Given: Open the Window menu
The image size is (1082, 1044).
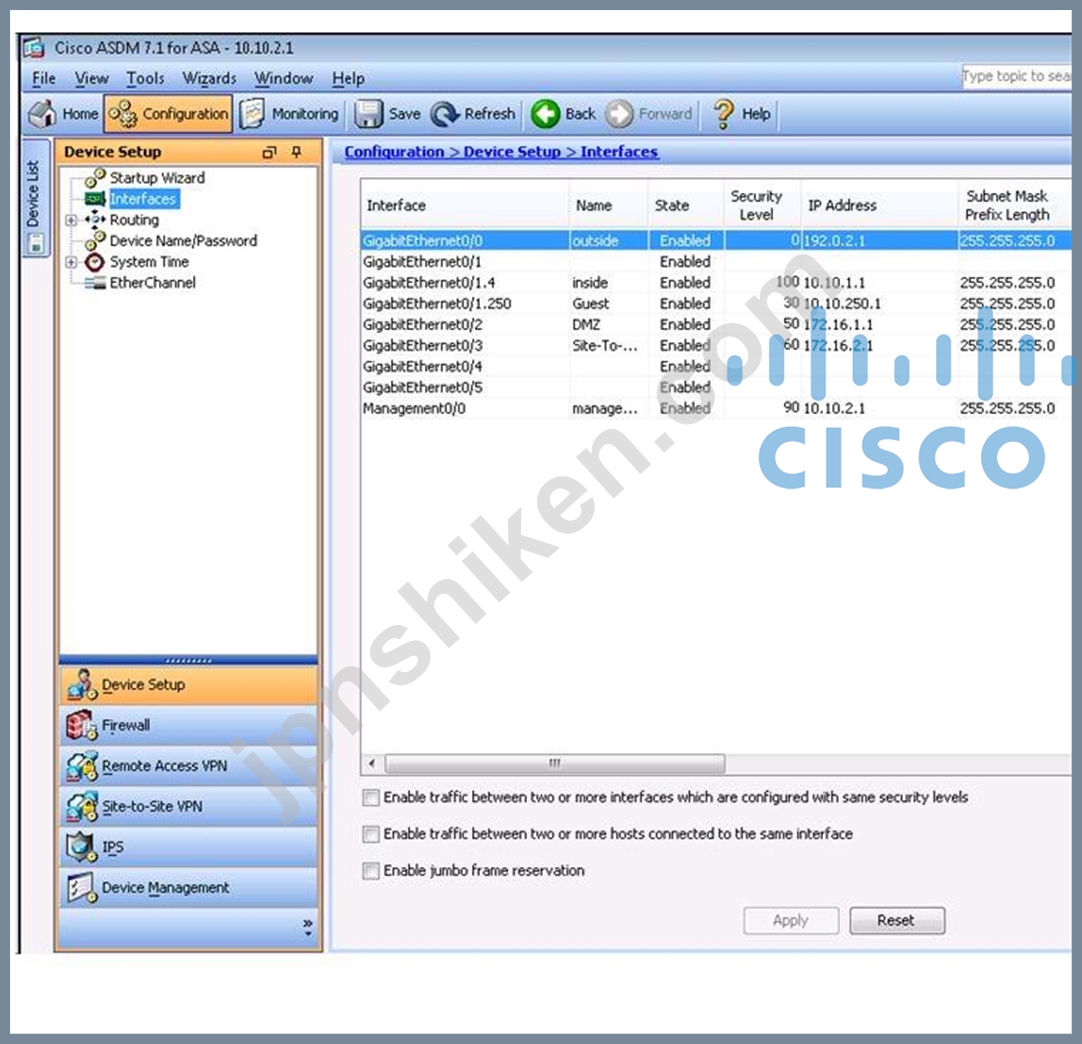Looking at the screenshot, I should coord(284,79).
